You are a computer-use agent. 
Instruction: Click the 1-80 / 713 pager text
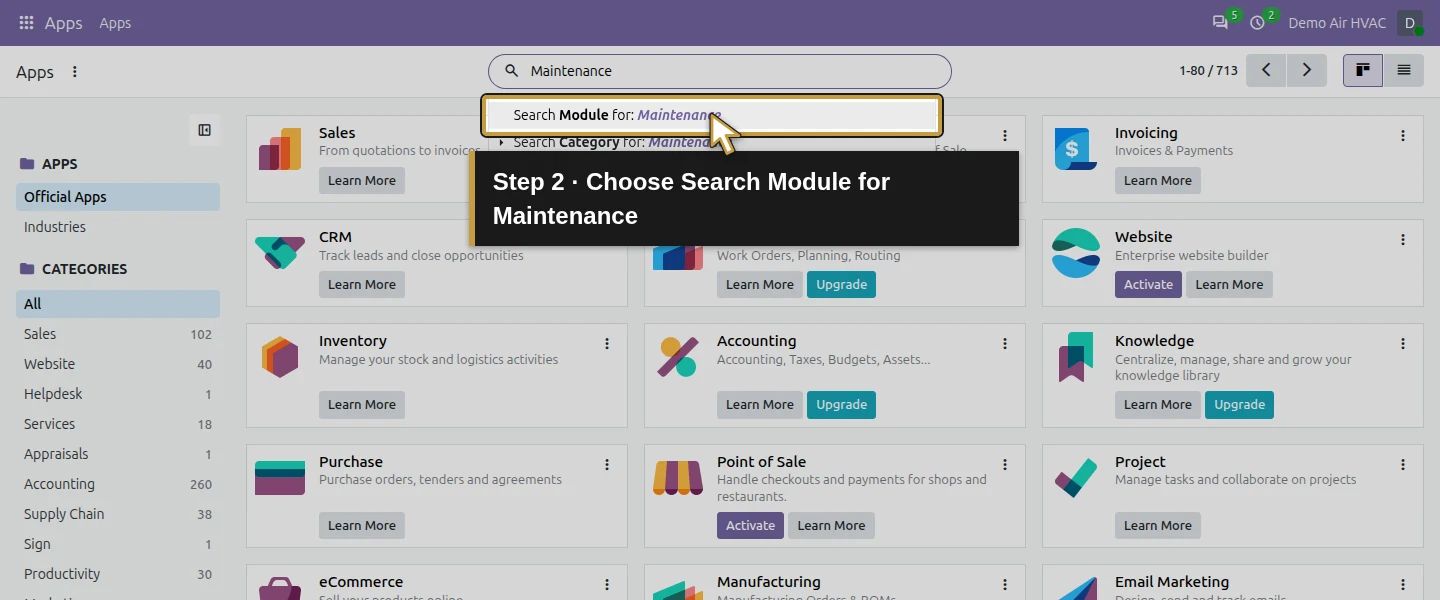pyautogui.click(x=1208, y=71)
